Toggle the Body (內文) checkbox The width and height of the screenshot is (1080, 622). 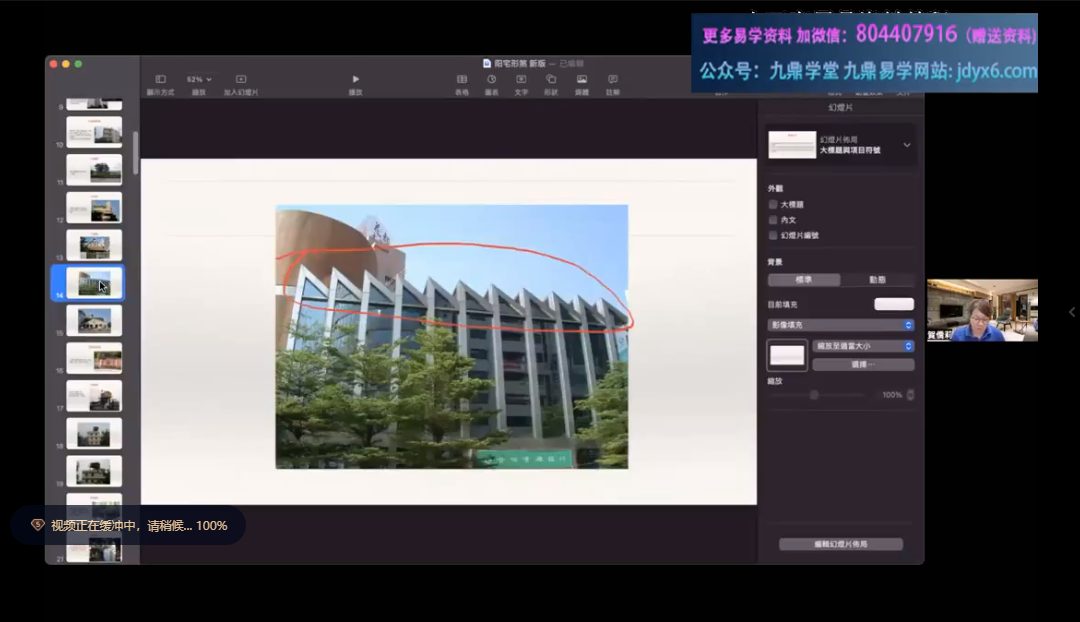773,219
